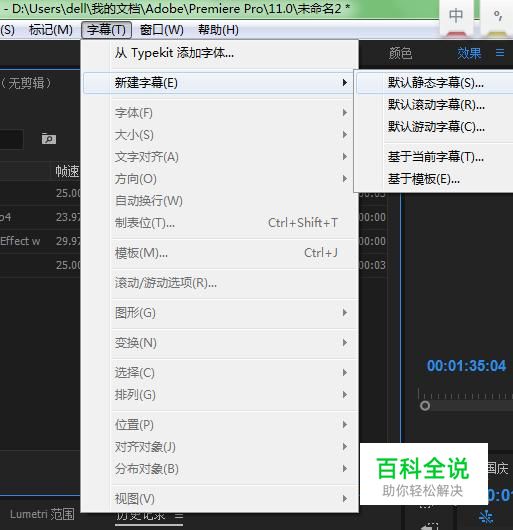Click 制表位(T) menu entry

click(x=220, y=223)
